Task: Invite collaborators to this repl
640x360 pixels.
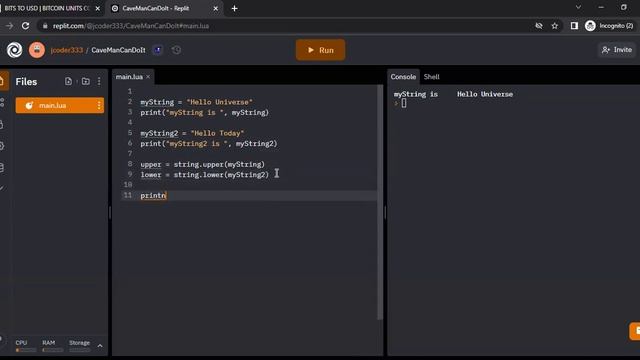Action: [617, 50]
